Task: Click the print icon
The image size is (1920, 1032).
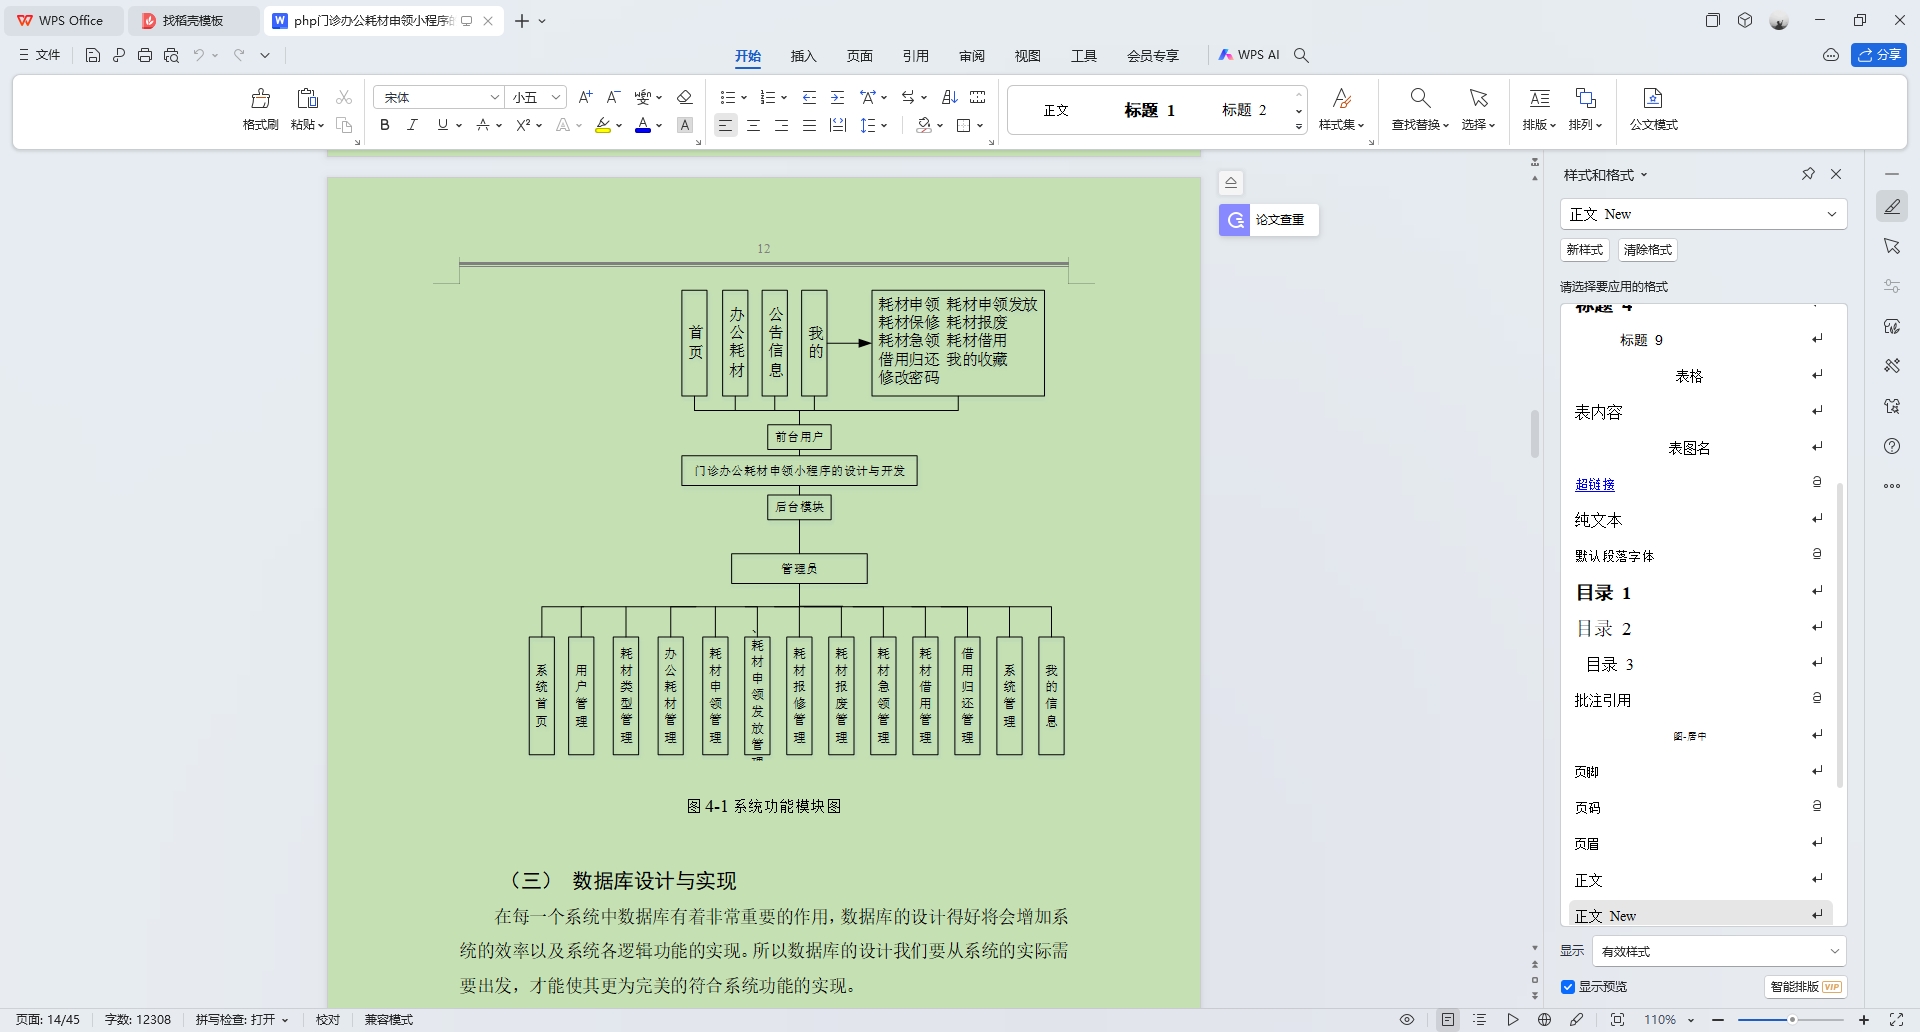Action: pyautogui.click(x=145, y=55)
